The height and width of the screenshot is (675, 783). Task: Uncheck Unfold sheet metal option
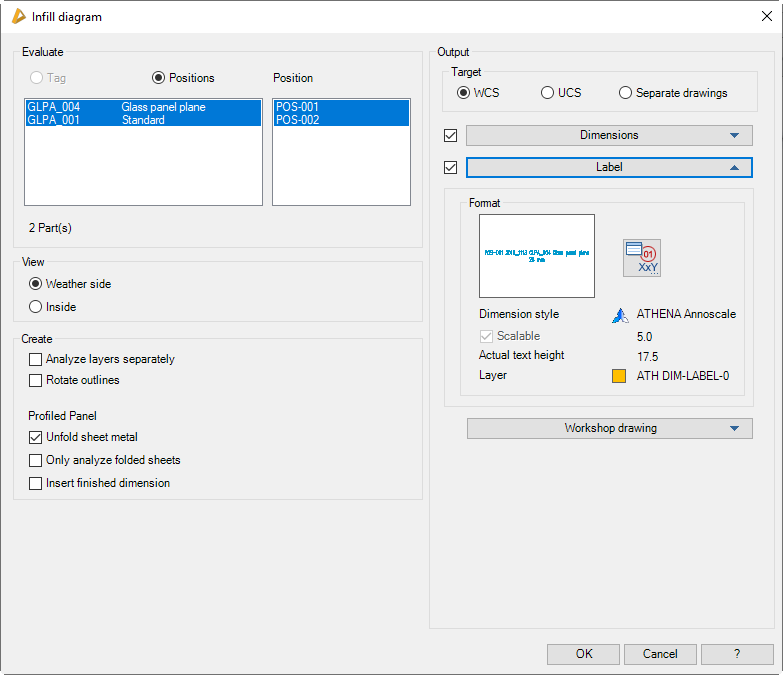pos(36,437)
